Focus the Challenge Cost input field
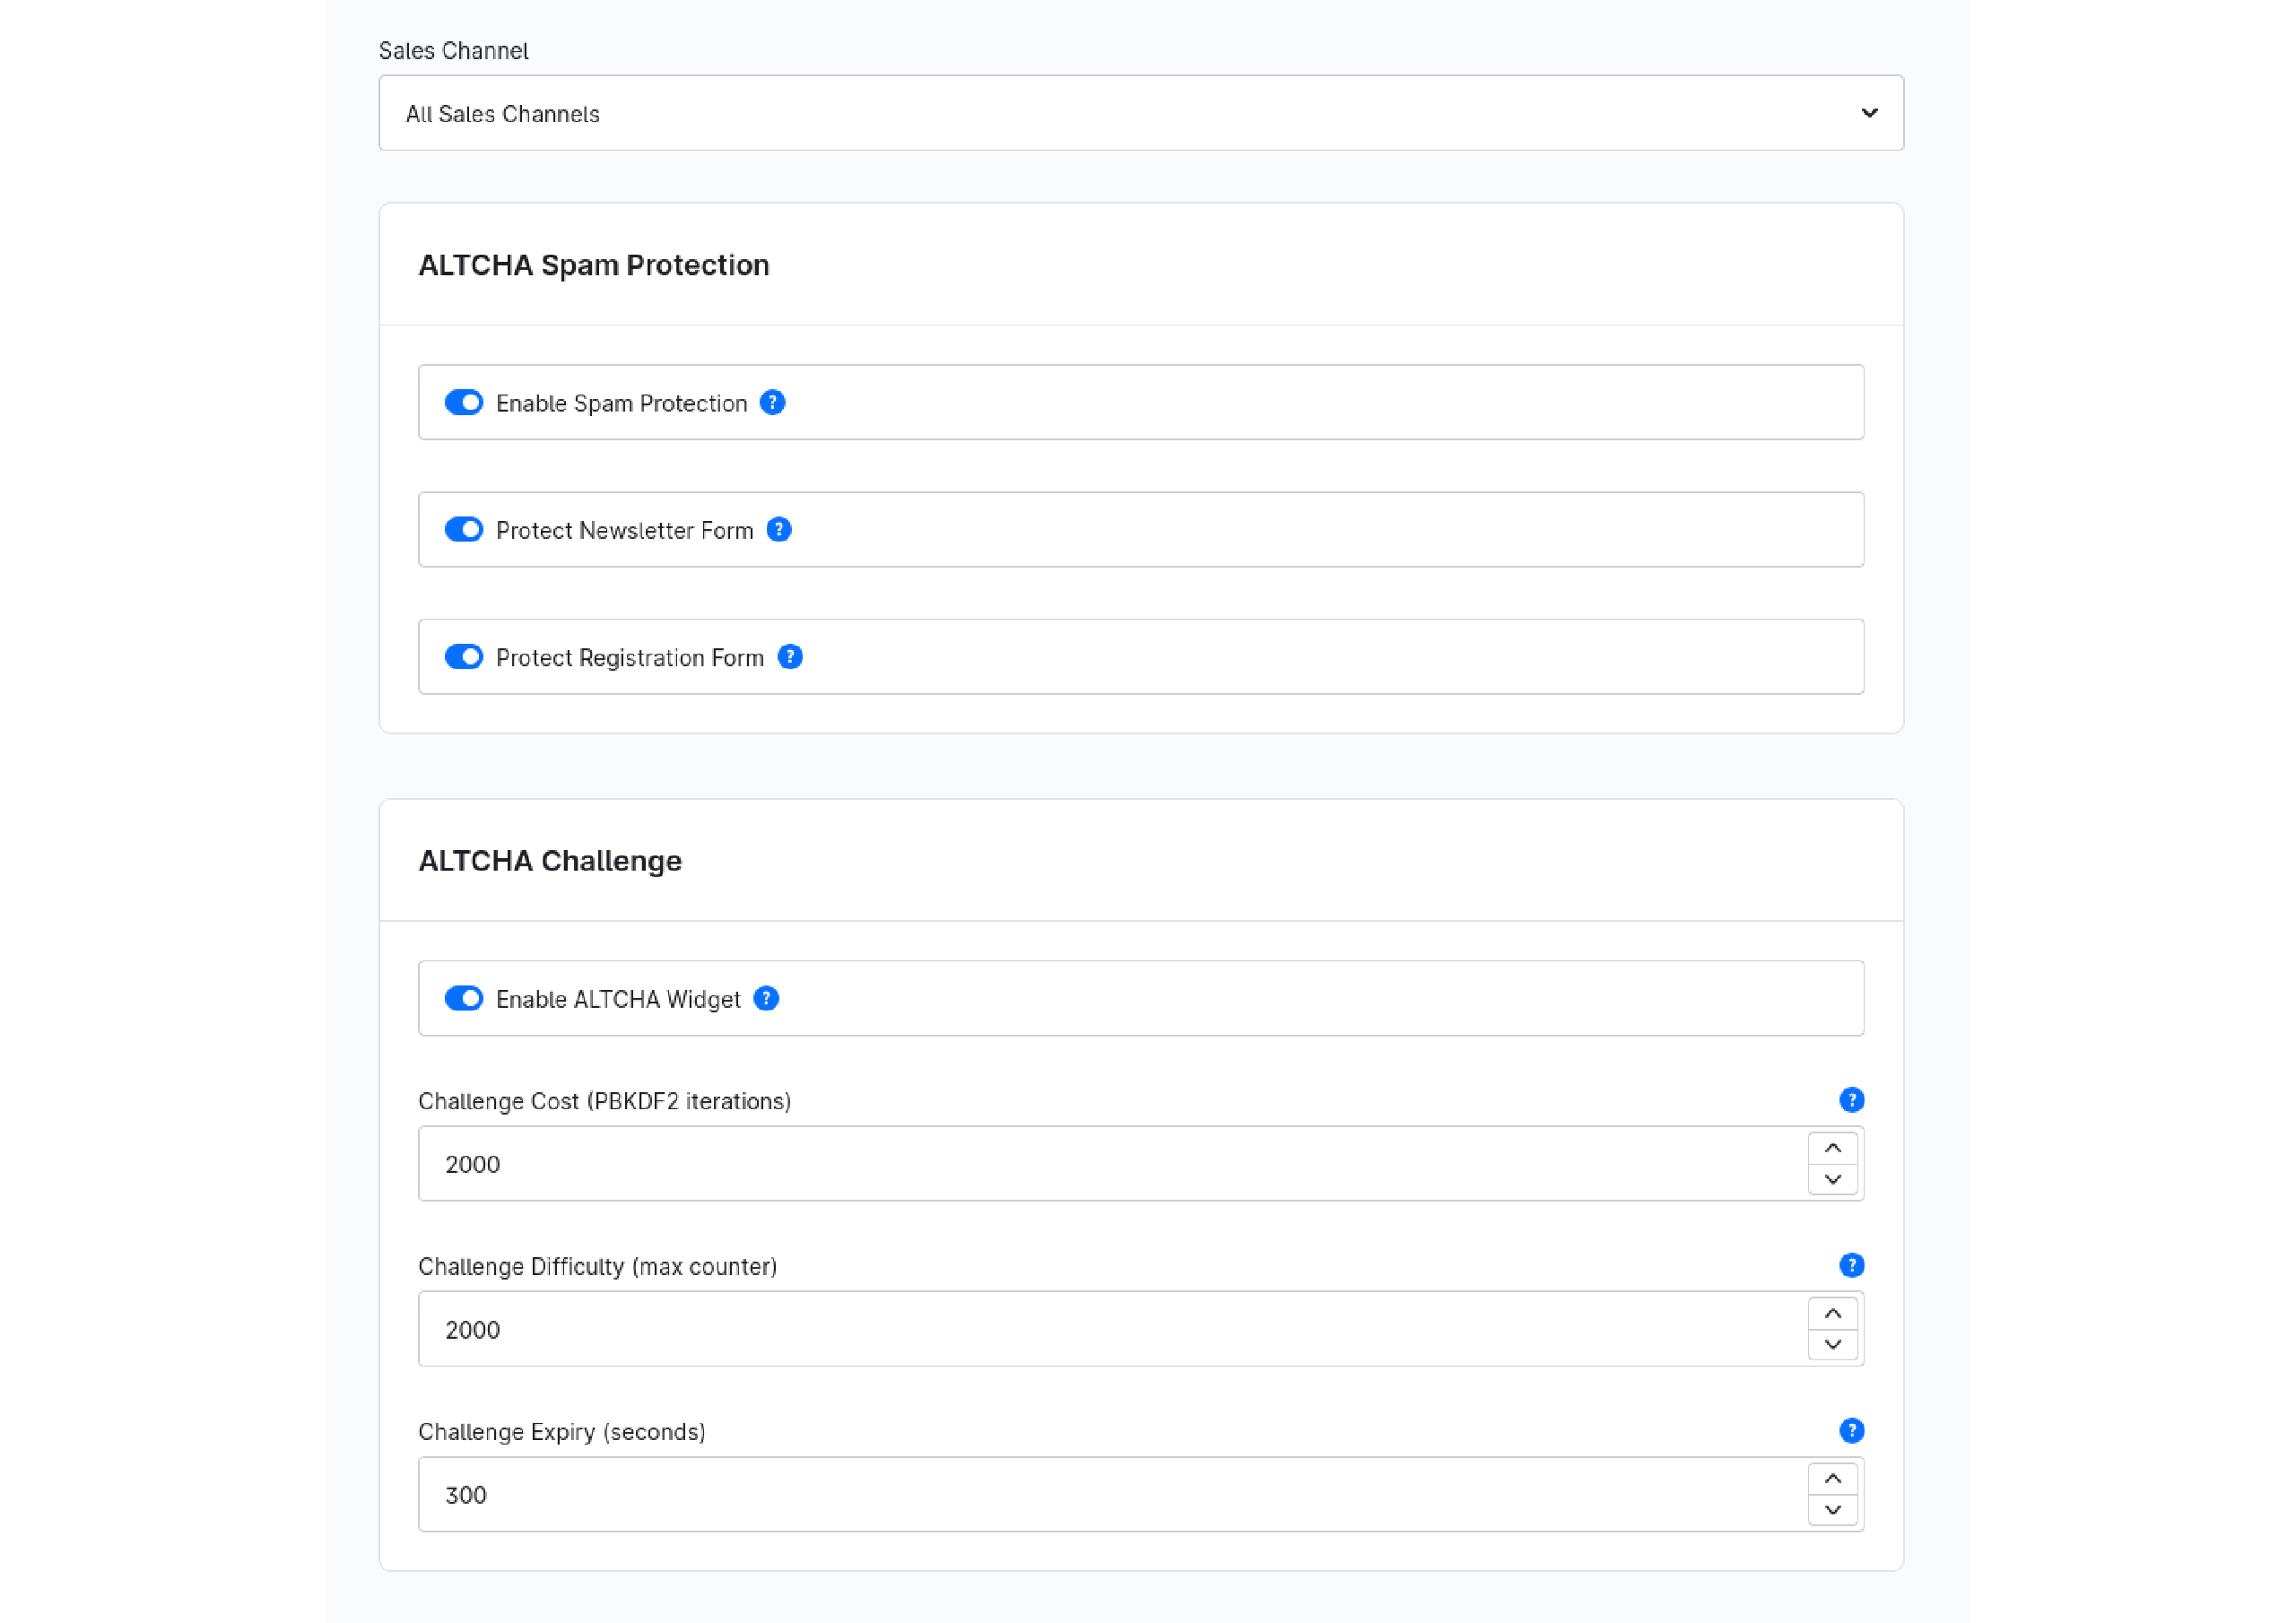2296x1623 pixels. click(x=1112, y=1163)
